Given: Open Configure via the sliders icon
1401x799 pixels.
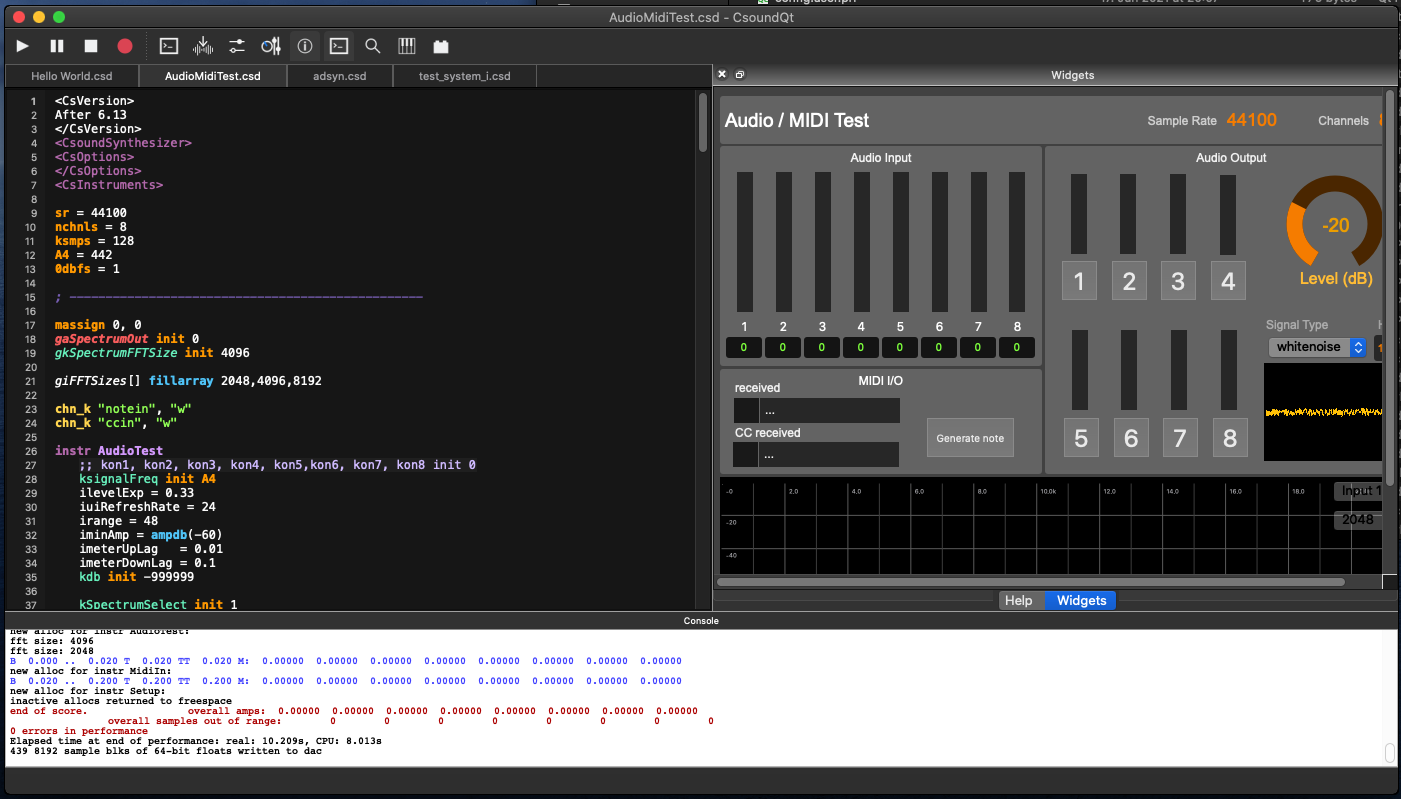Looking at the screenshot, I should click(237, 46).
